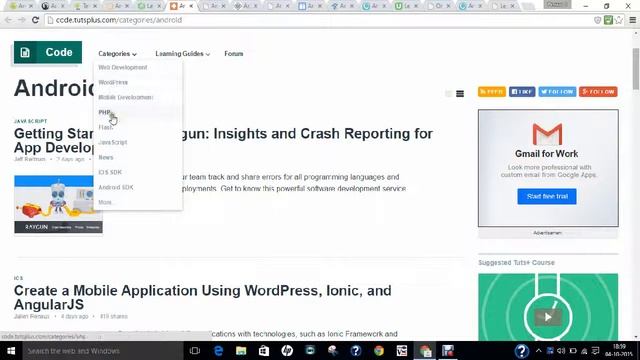Open the Windows Start button
The height and width of the screenshot is (360, 640).
(11, 351)
